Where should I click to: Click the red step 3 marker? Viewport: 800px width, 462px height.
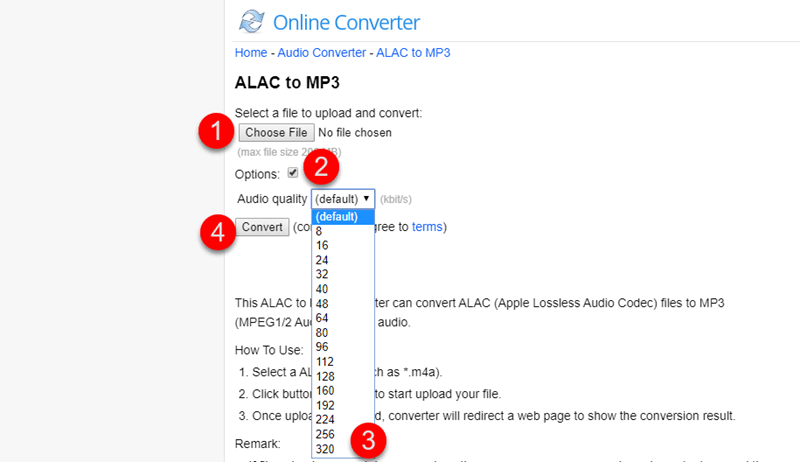click(x=368, y=437)
